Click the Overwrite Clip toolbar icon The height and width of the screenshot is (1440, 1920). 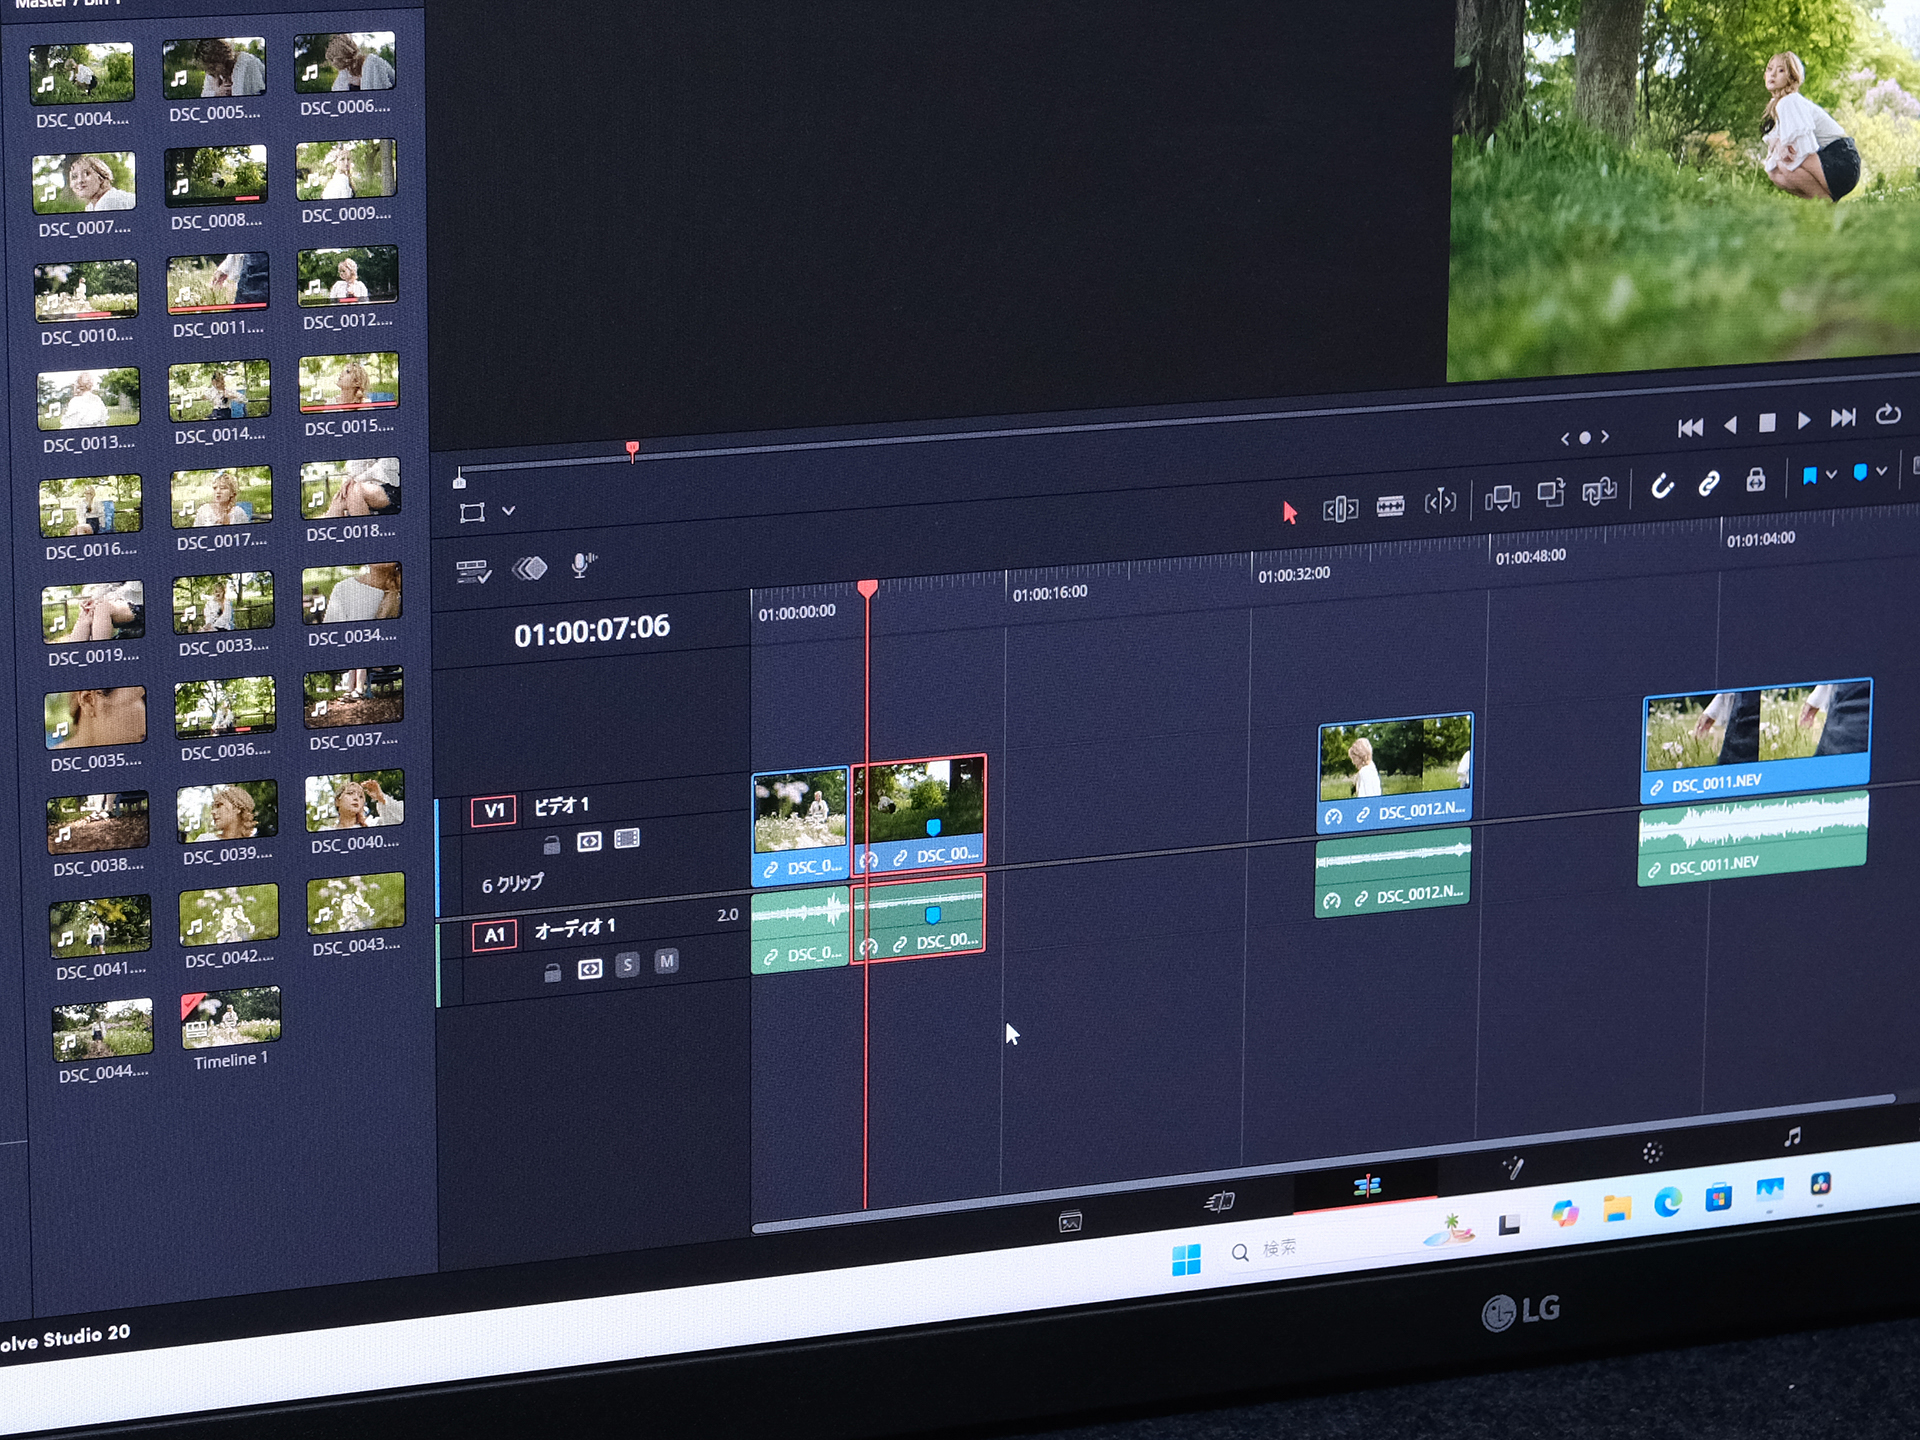click(x=1550, y=493)
